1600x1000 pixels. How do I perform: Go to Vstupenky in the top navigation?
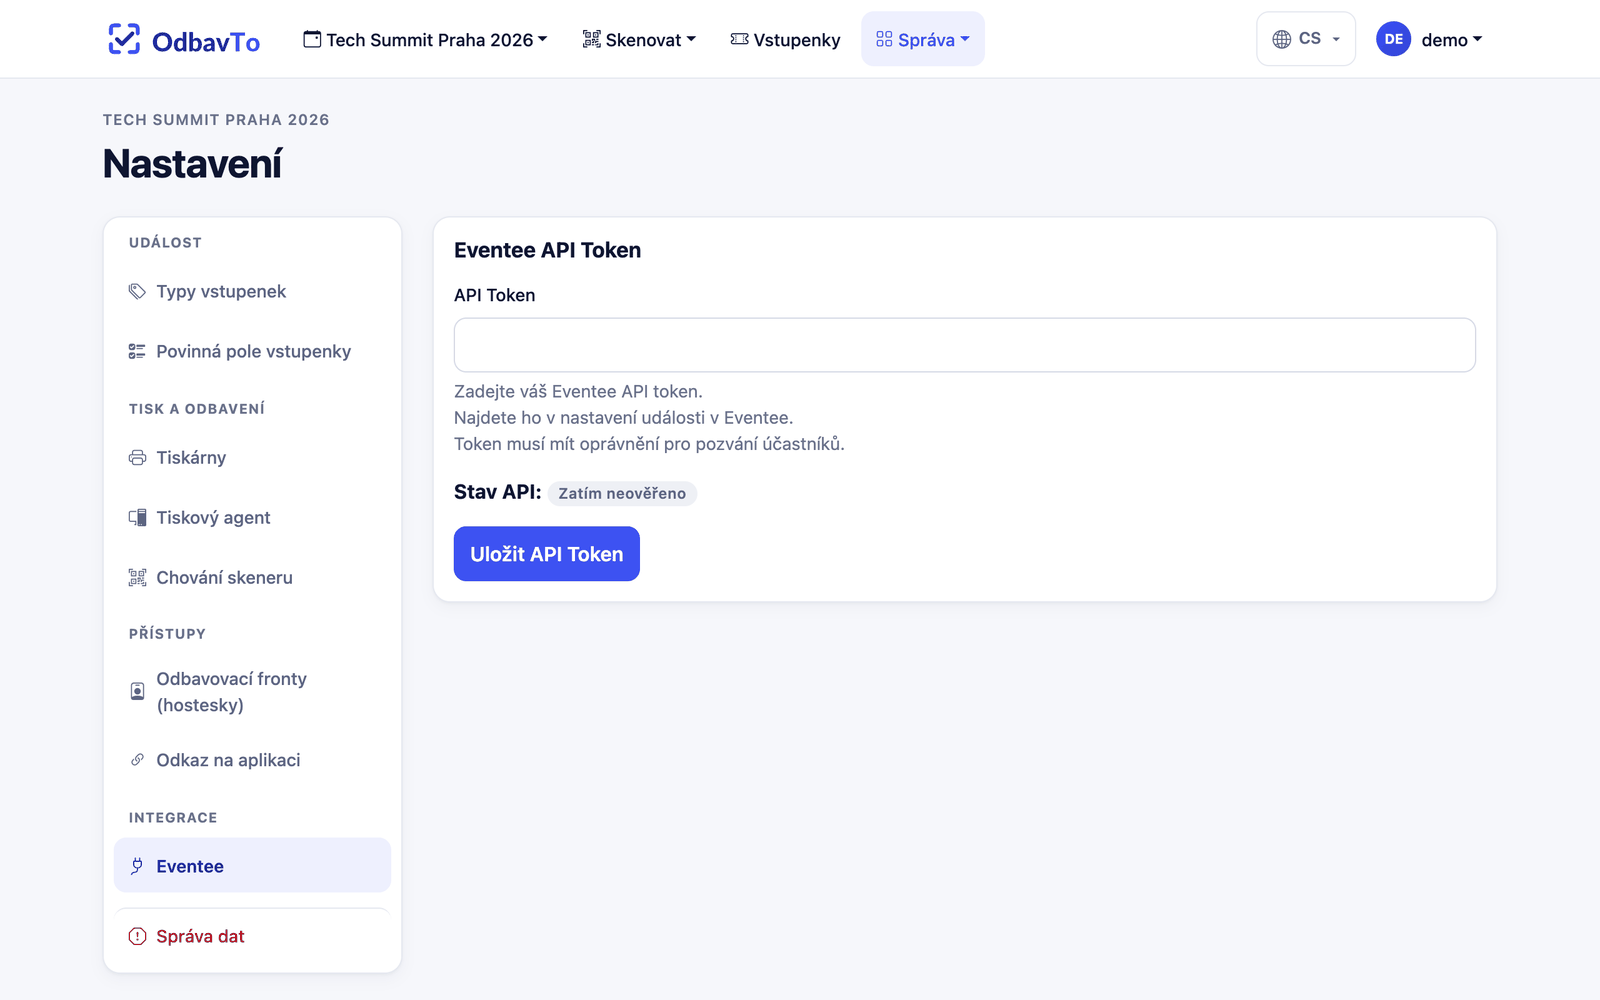(x=786, y=39)
